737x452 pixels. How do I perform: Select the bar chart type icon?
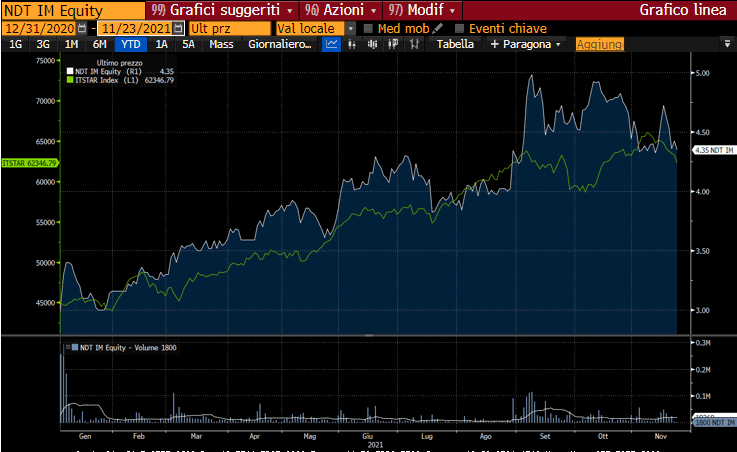coord(352,44)
